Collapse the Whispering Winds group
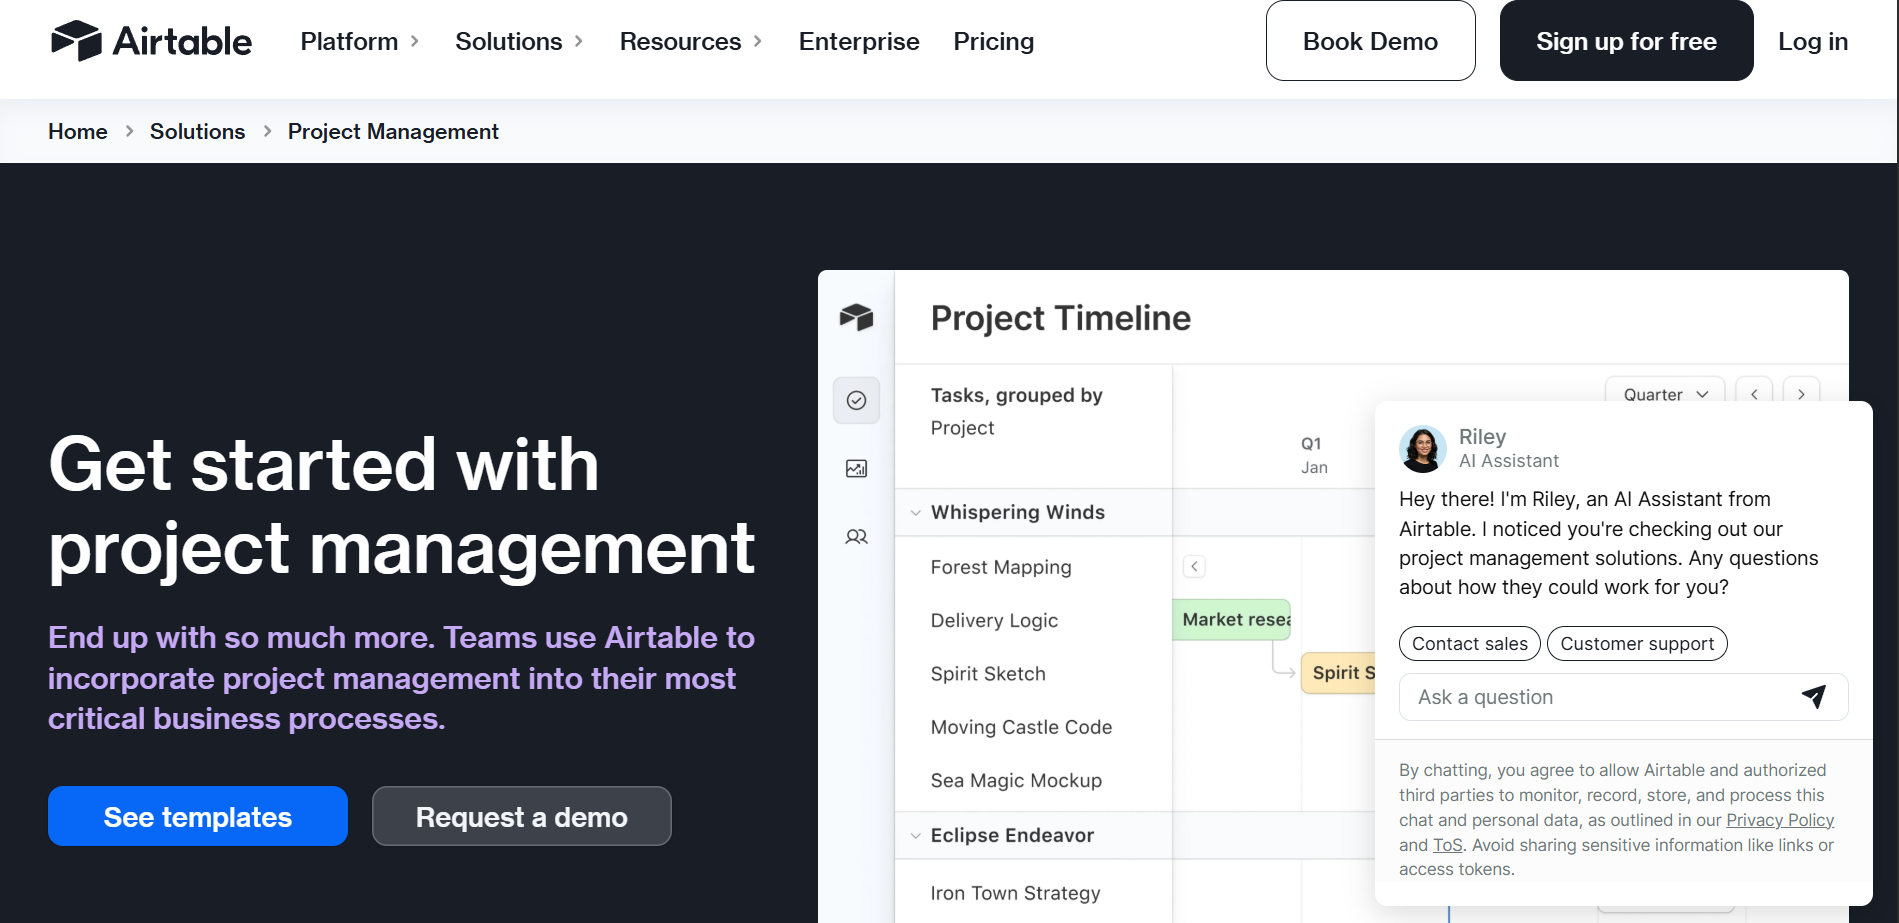This screenshot has height=923, width=1899. pyautogui.click(x=915, y=513)
